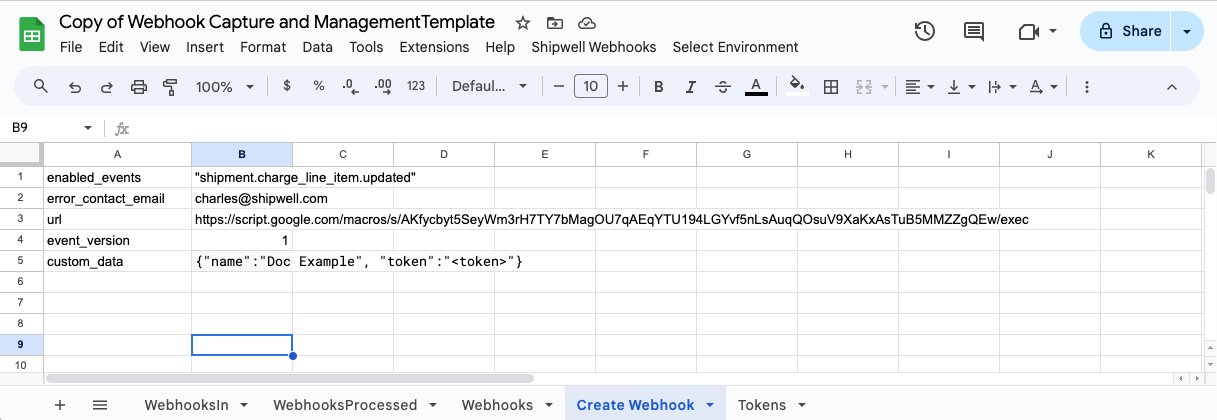Open more number formats 123

[416, 87]
